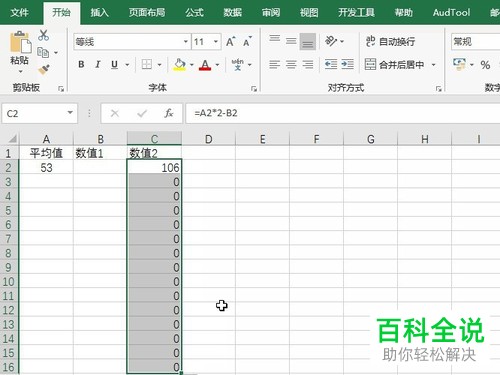Select the Format Painter brush
This screenshot has width=500, height=375.
click(x=44, y=69)
